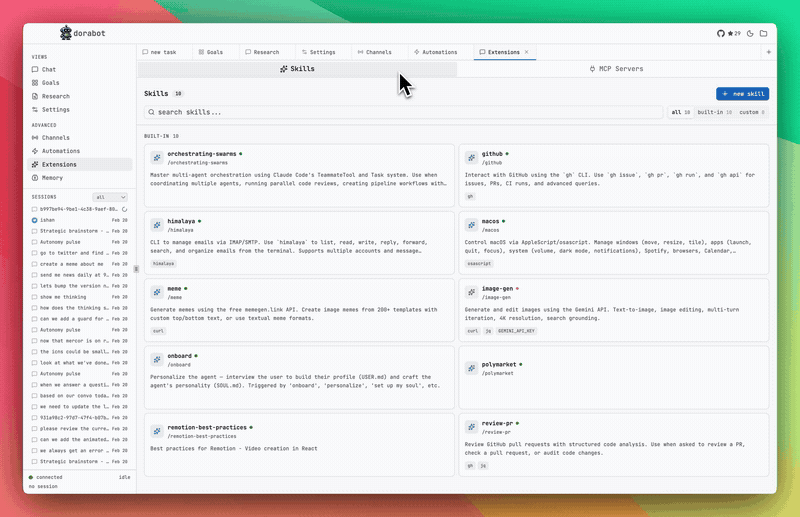The image size is (800, 517).
Task: Open the orchestrating-swarms skill icon
Action: [x=157, y=158]
